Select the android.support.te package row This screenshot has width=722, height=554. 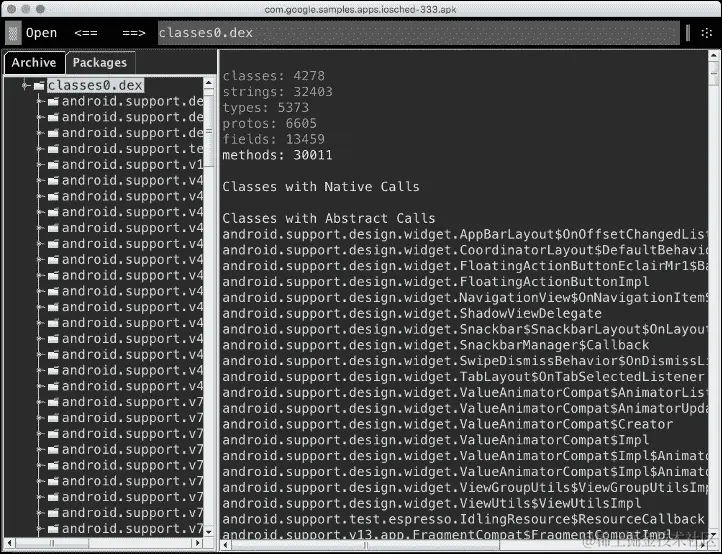pyautogui.click(x=132, y=149)
